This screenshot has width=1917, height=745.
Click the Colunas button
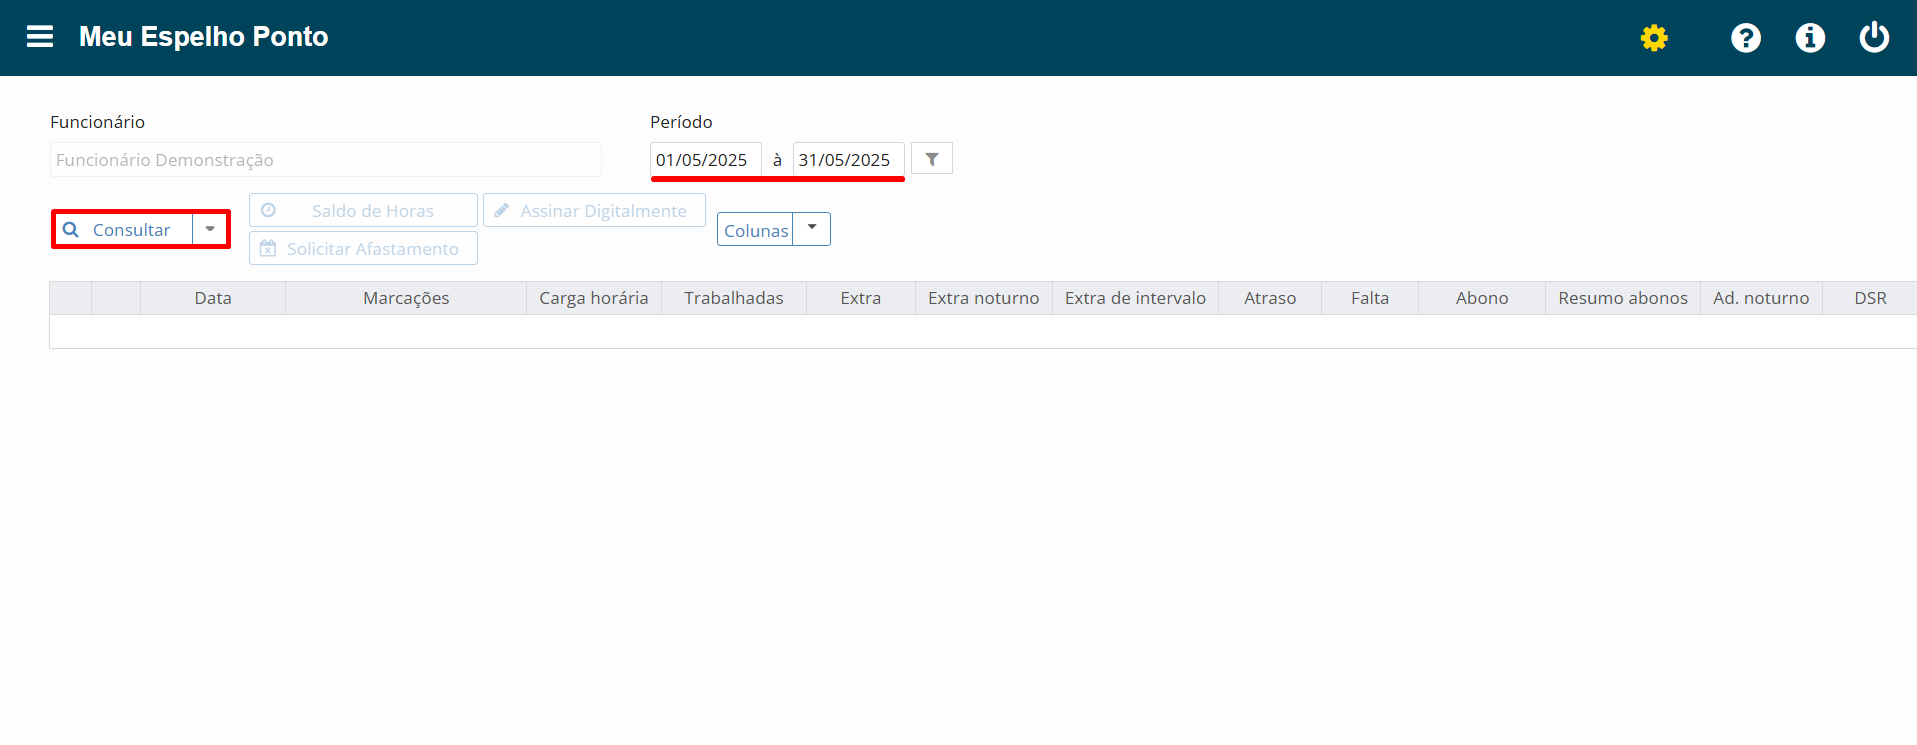click(755, 230)
